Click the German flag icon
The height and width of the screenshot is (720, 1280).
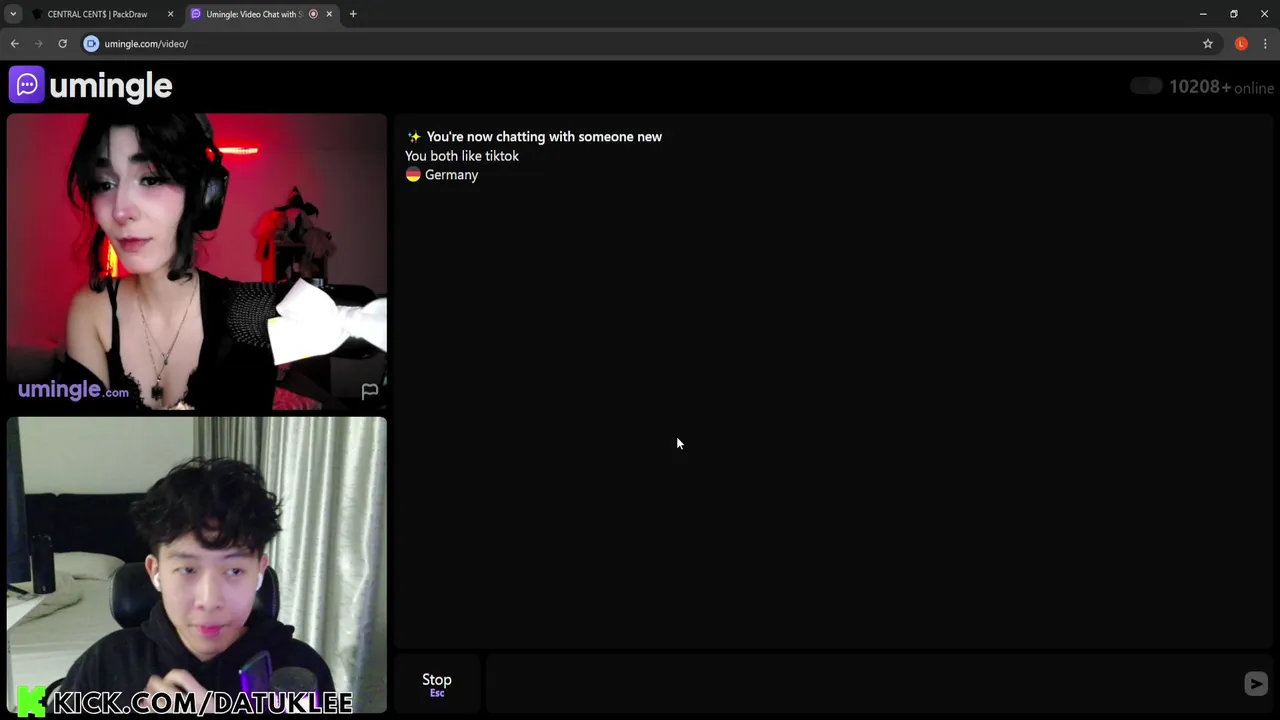pos(413,175)
